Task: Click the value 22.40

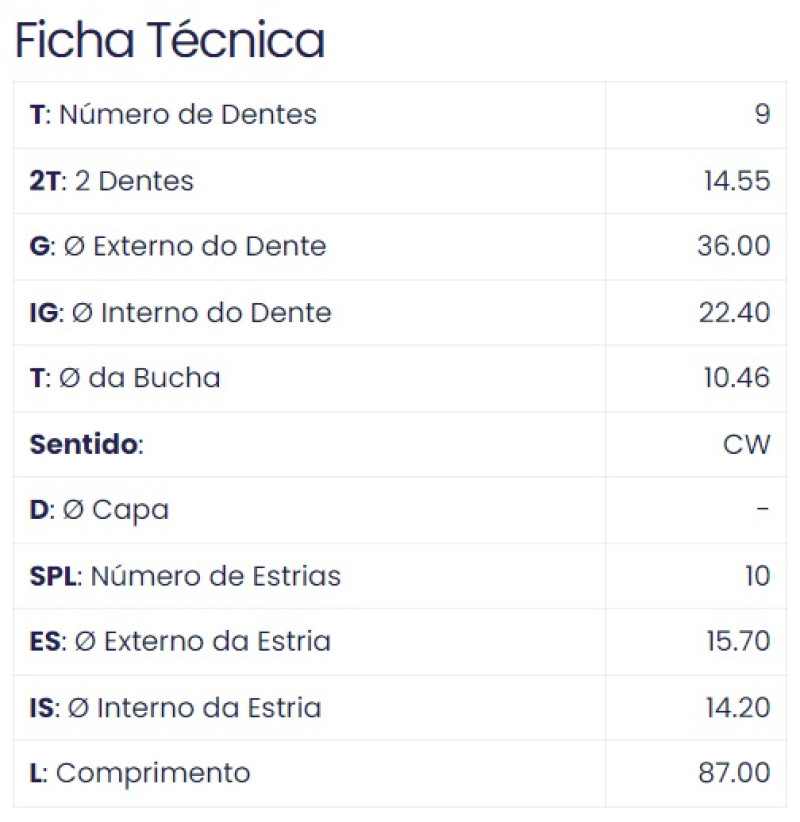Action: tap(734, 313)
